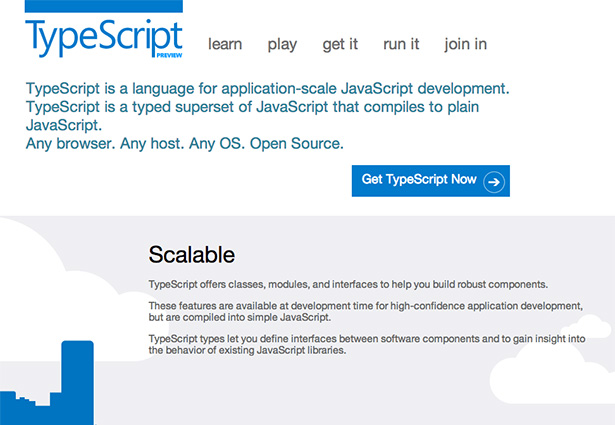The height and width of the screenshot is (425, 615).
Task: Open the learn menu item
Action: 225,44
